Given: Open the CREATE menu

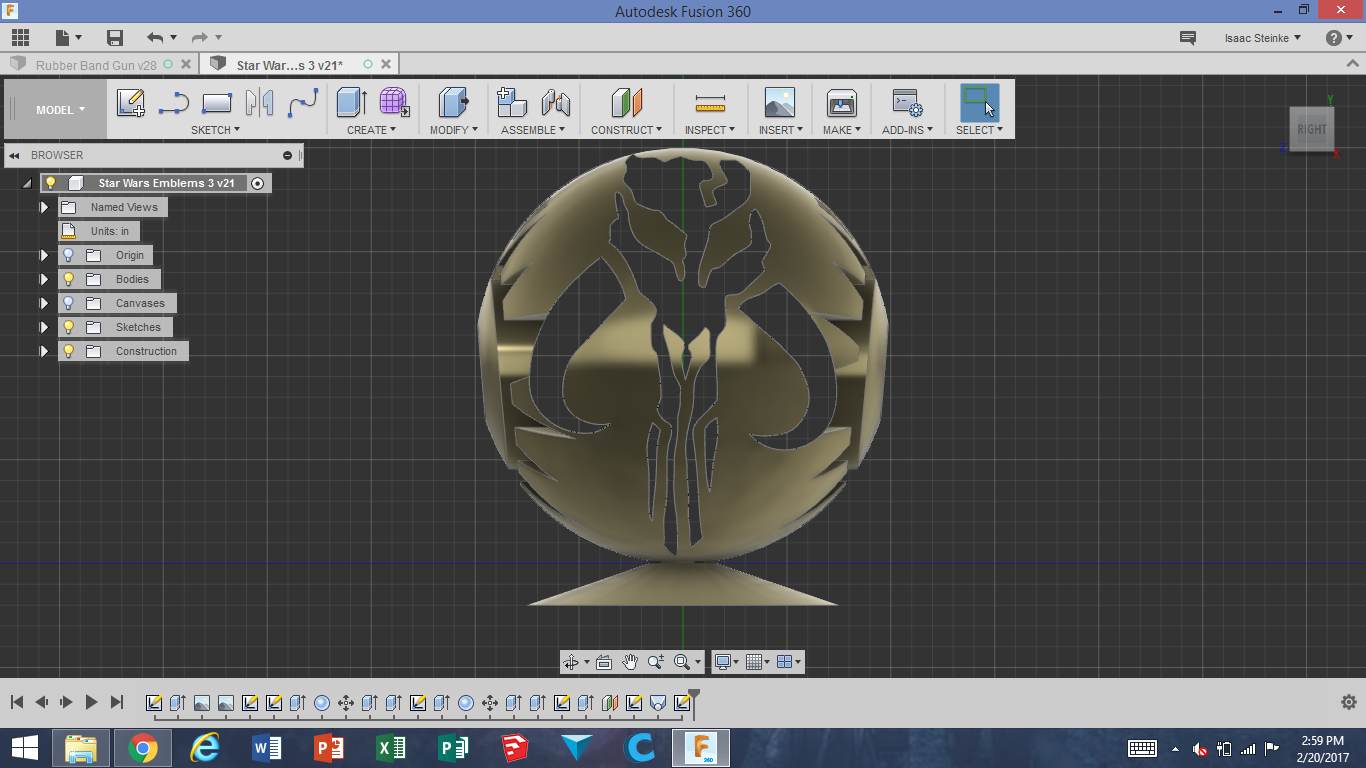Looking at the screenshot, I should tap(371, 130).
